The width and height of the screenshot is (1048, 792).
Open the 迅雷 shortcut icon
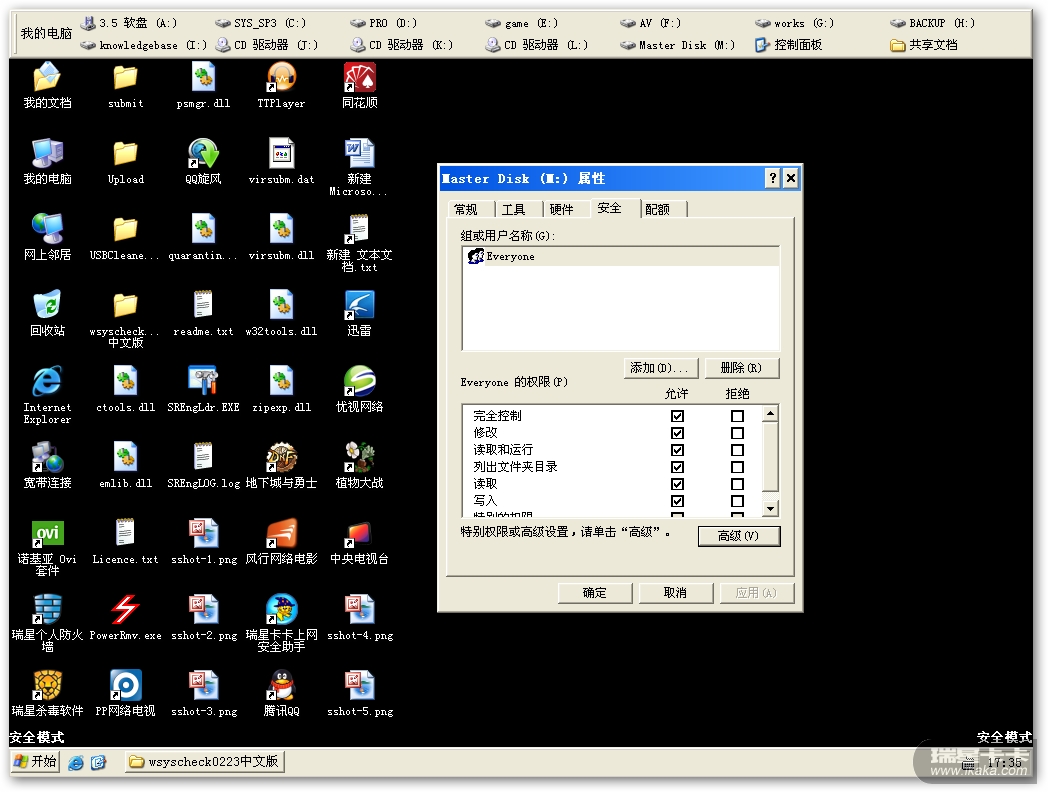click(x=359, y=306)
